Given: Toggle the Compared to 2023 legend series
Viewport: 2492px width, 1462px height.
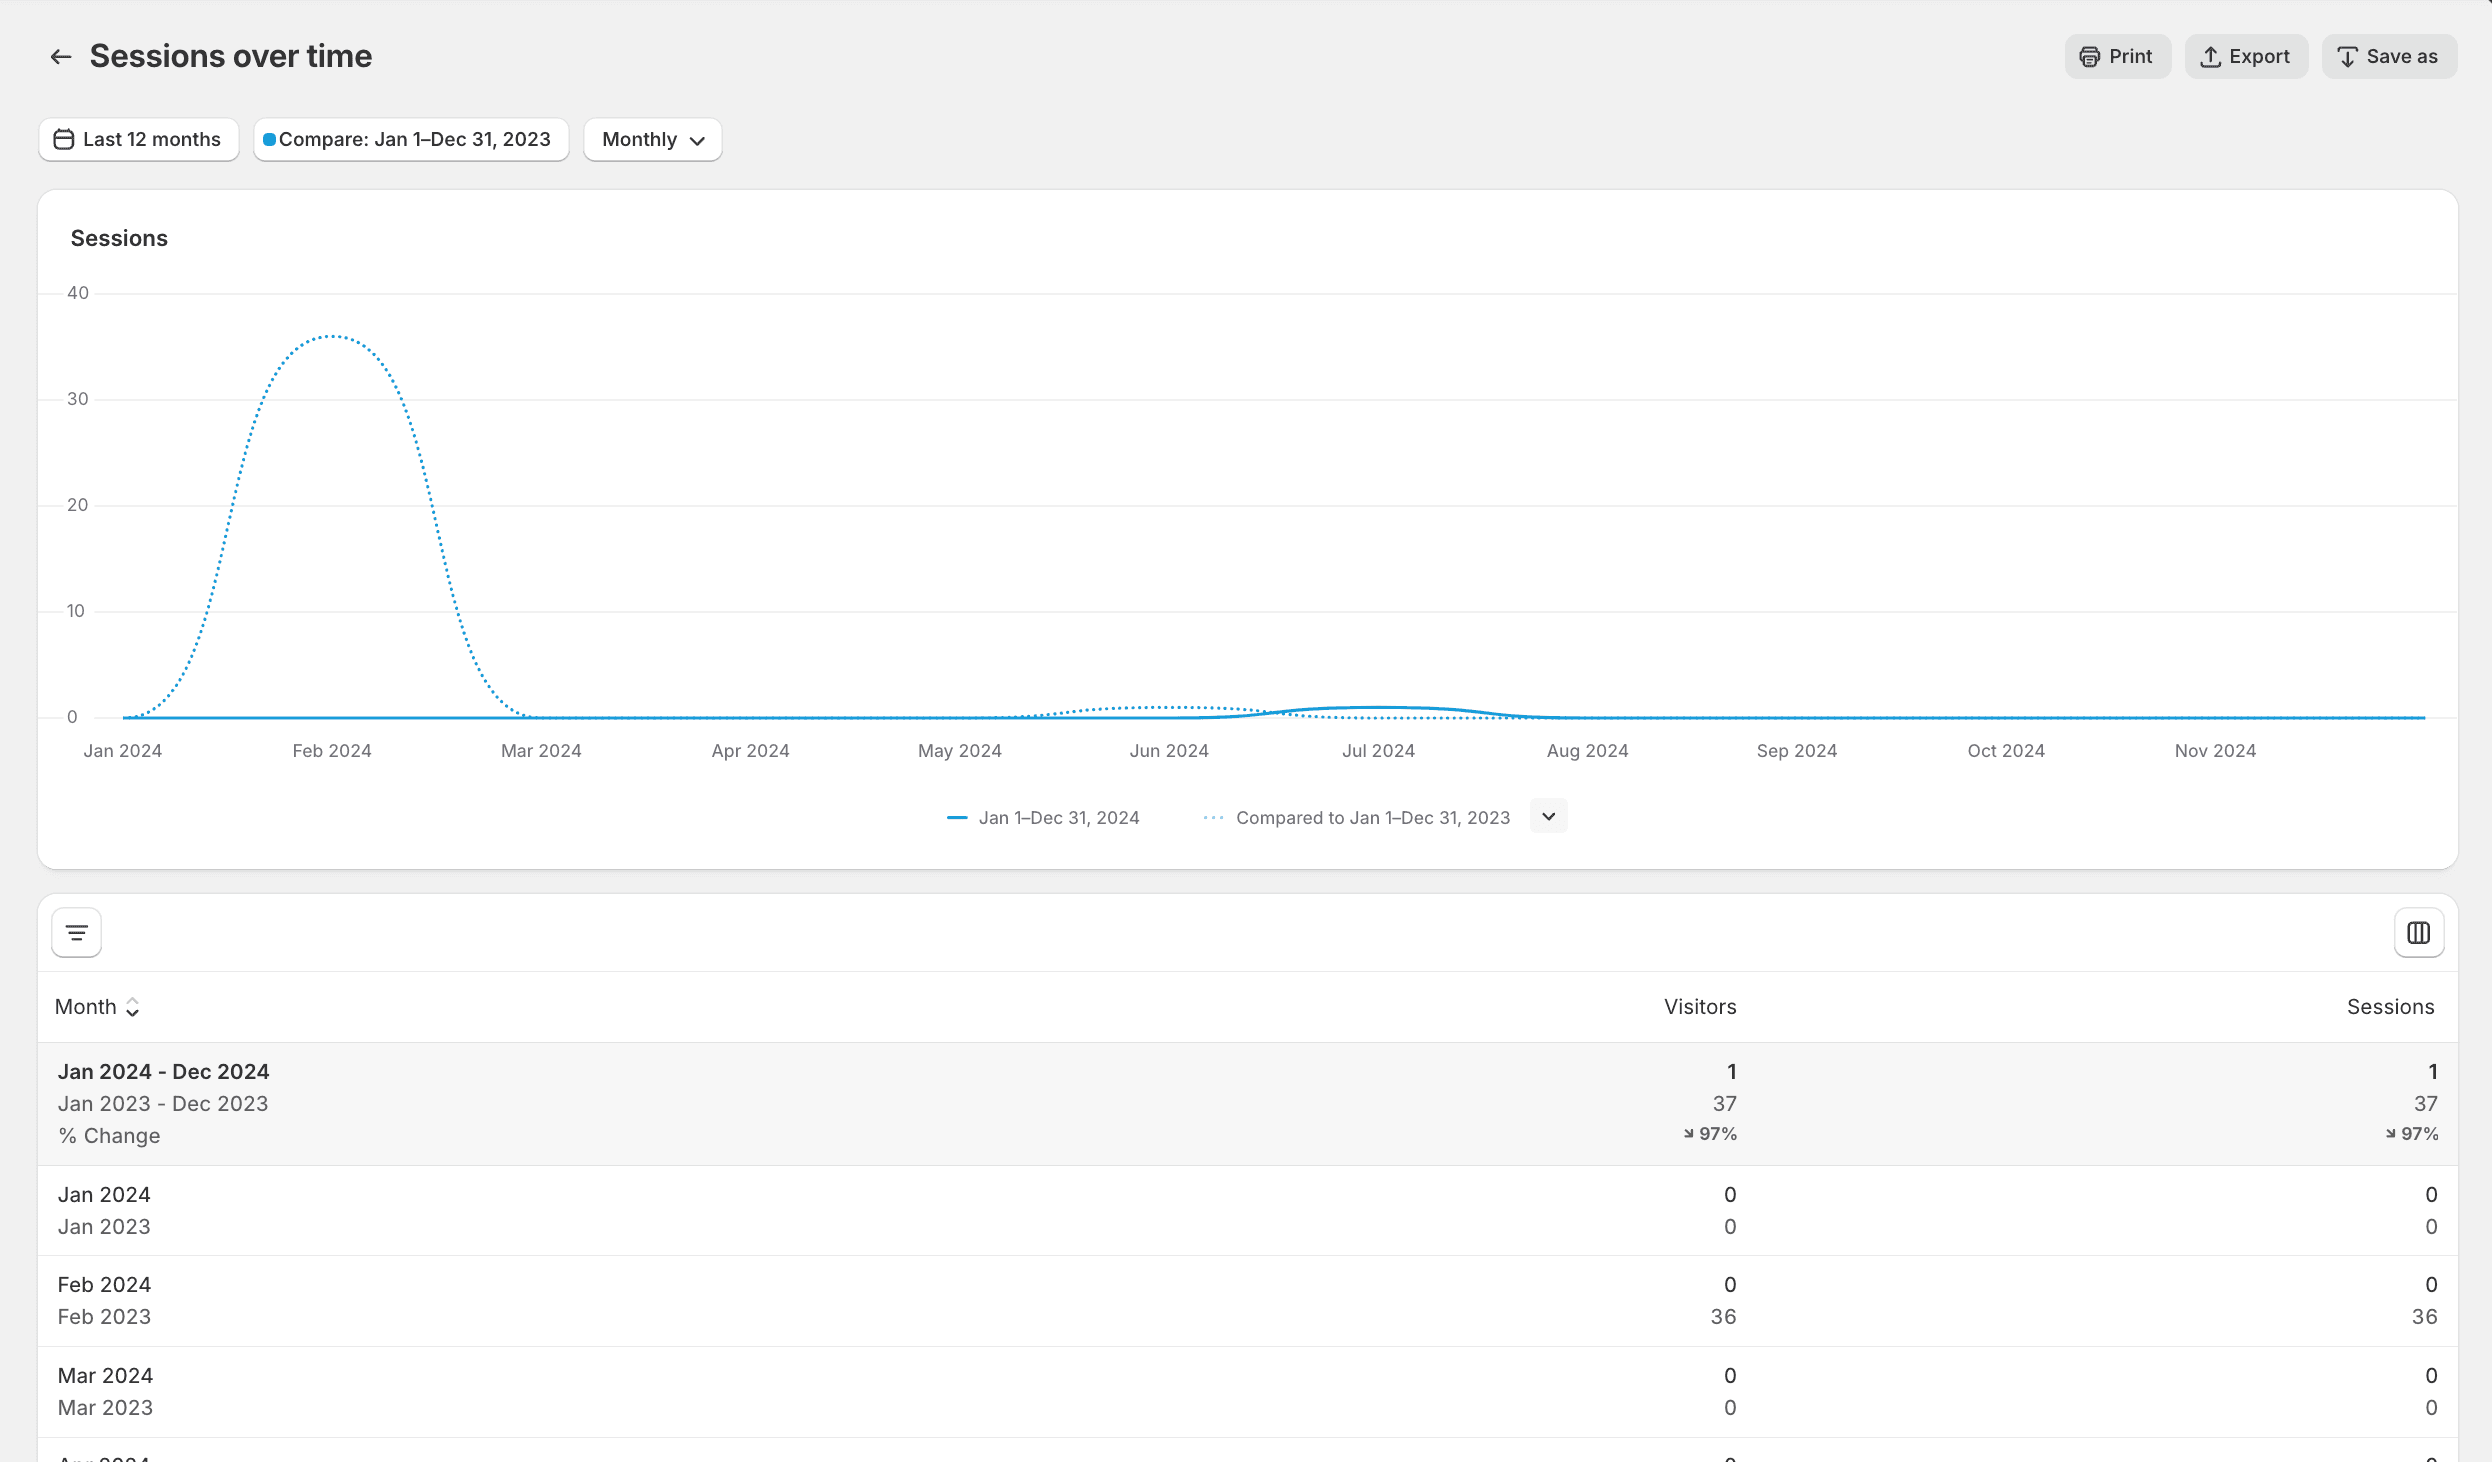Looking at the screenshot, I should [x=1357, y=818].
